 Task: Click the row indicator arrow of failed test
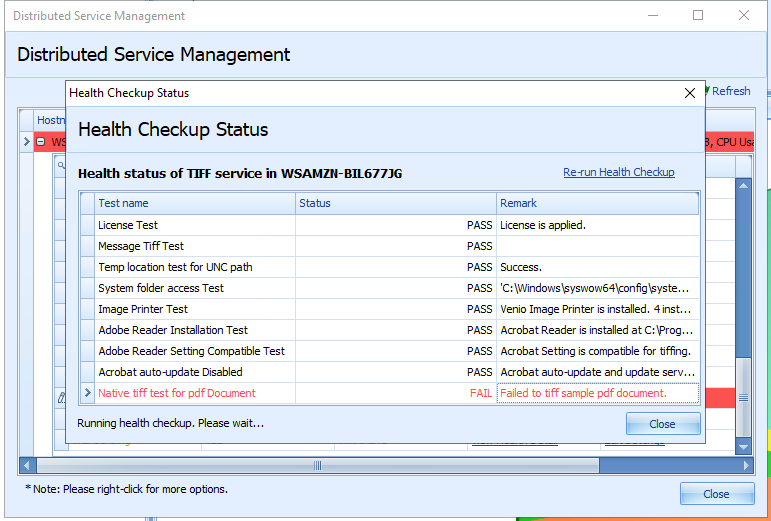[x=88, y=393]
